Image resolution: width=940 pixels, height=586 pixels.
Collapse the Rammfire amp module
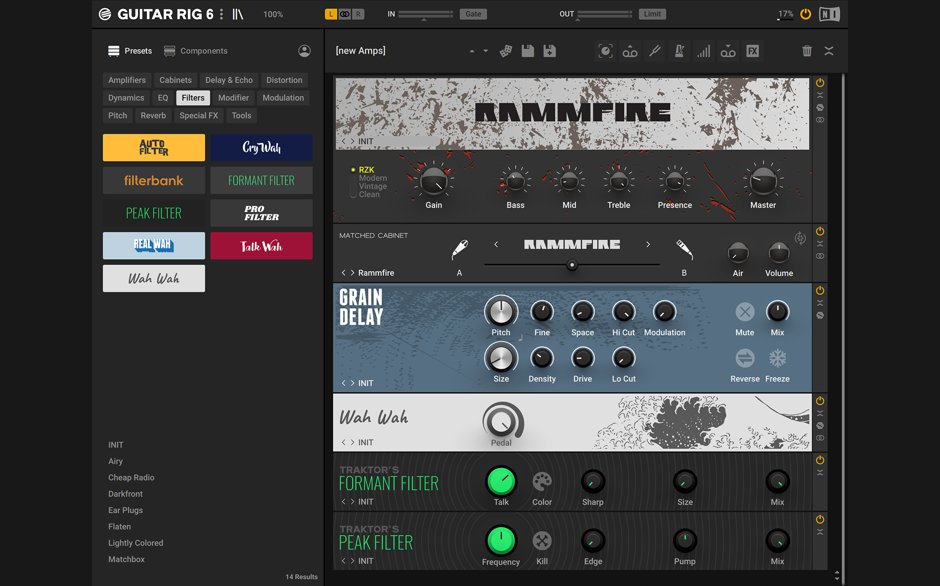pos(820,95)
